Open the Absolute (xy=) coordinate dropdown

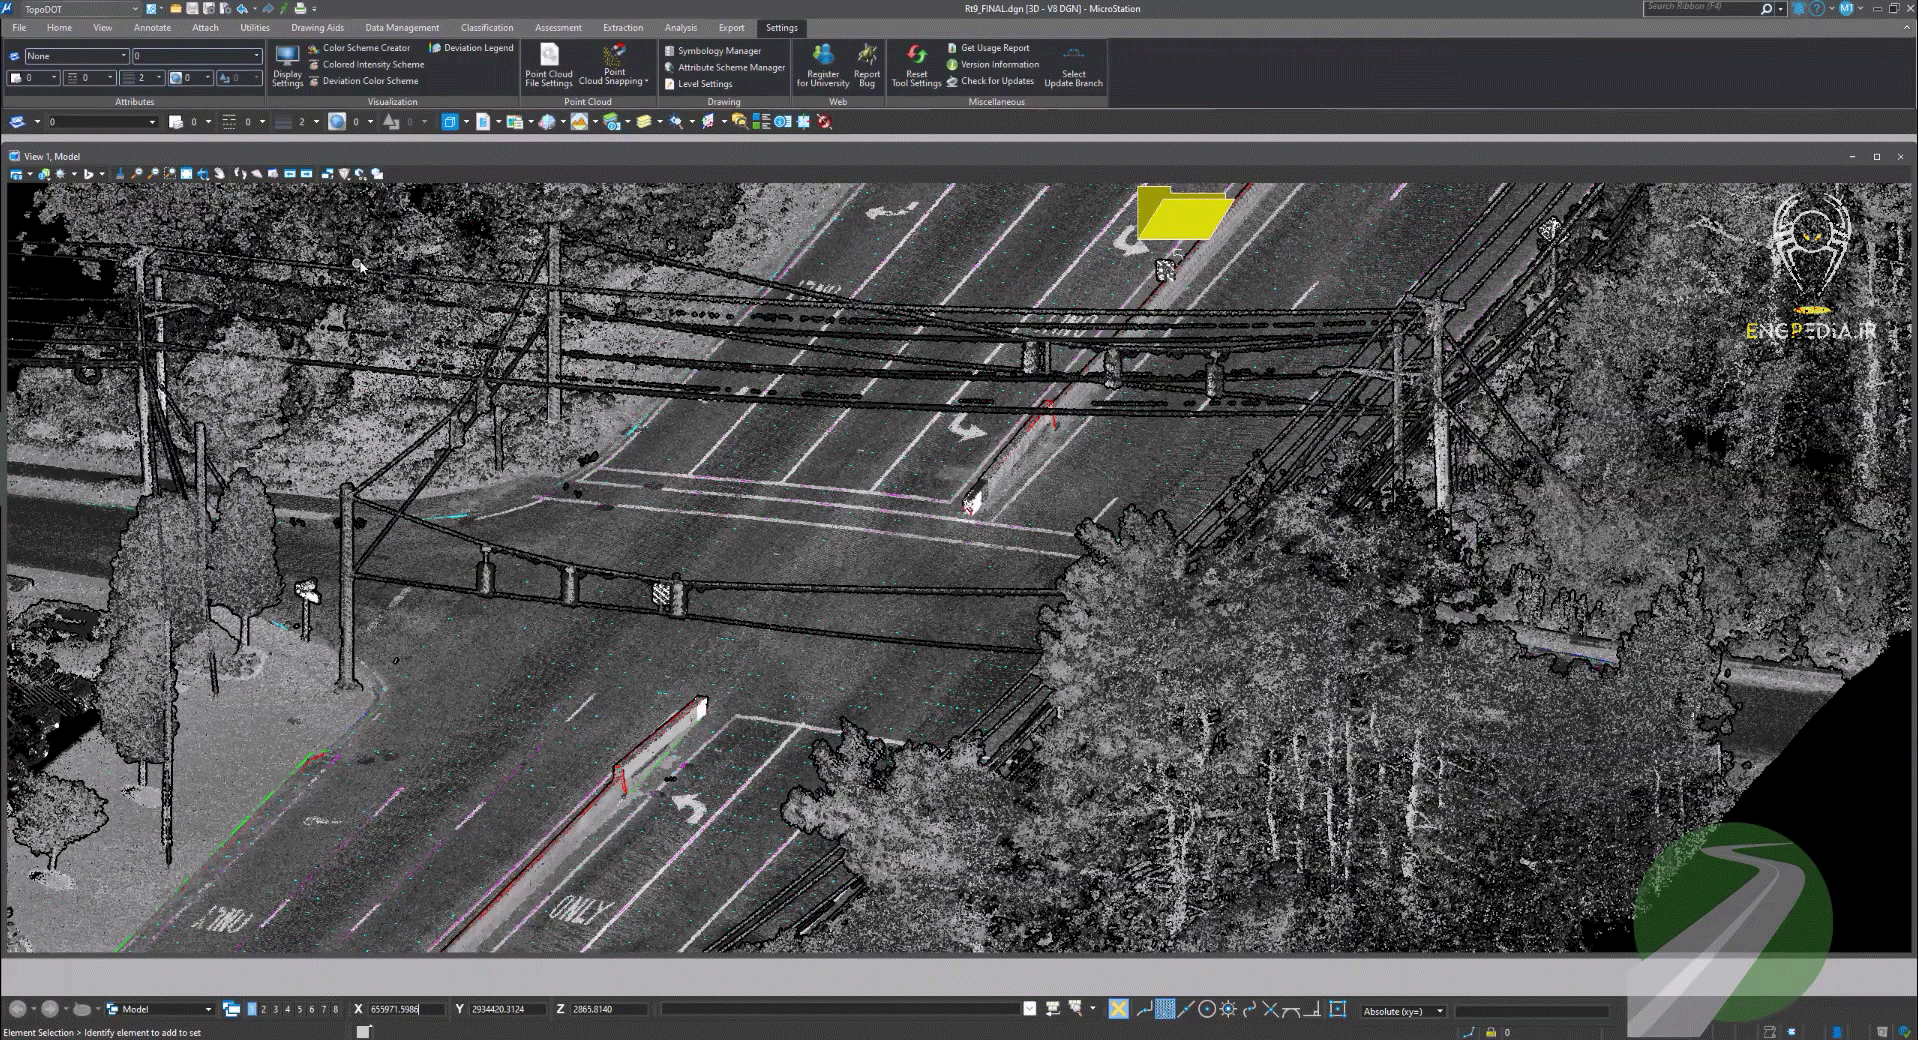tap(1403, 1011)
